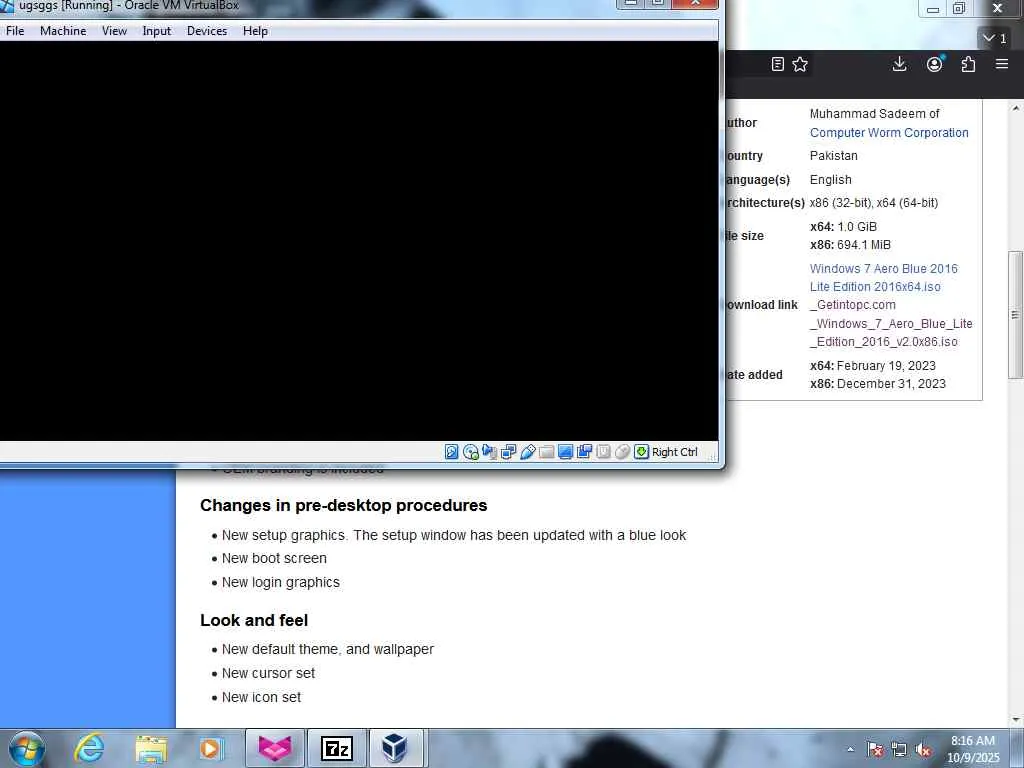Click the 'New cursor set' bullet
This screenshot has width=1024, height=768.
click(x=268, y=673)
